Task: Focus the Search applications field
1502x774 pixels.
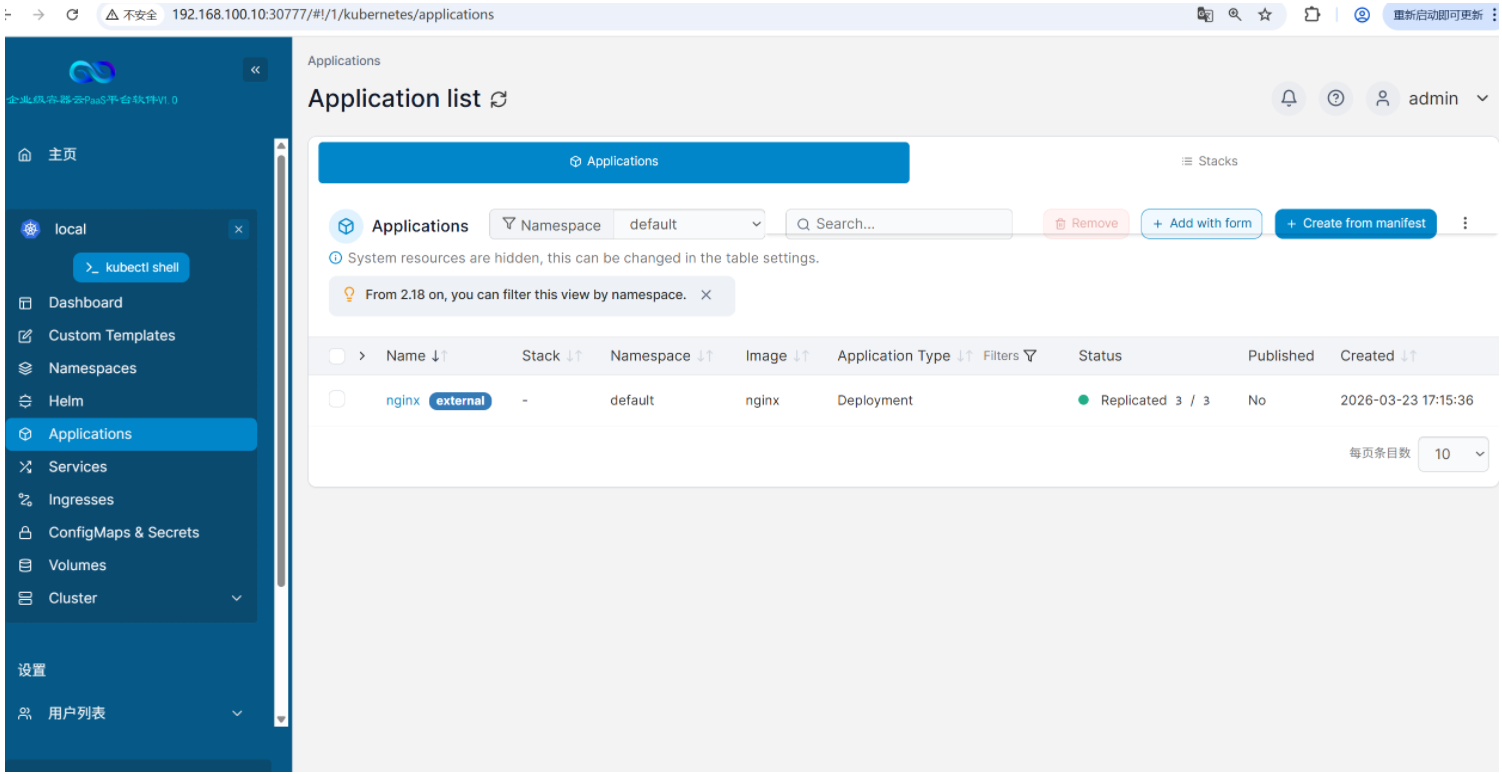Action: [899, 224]
